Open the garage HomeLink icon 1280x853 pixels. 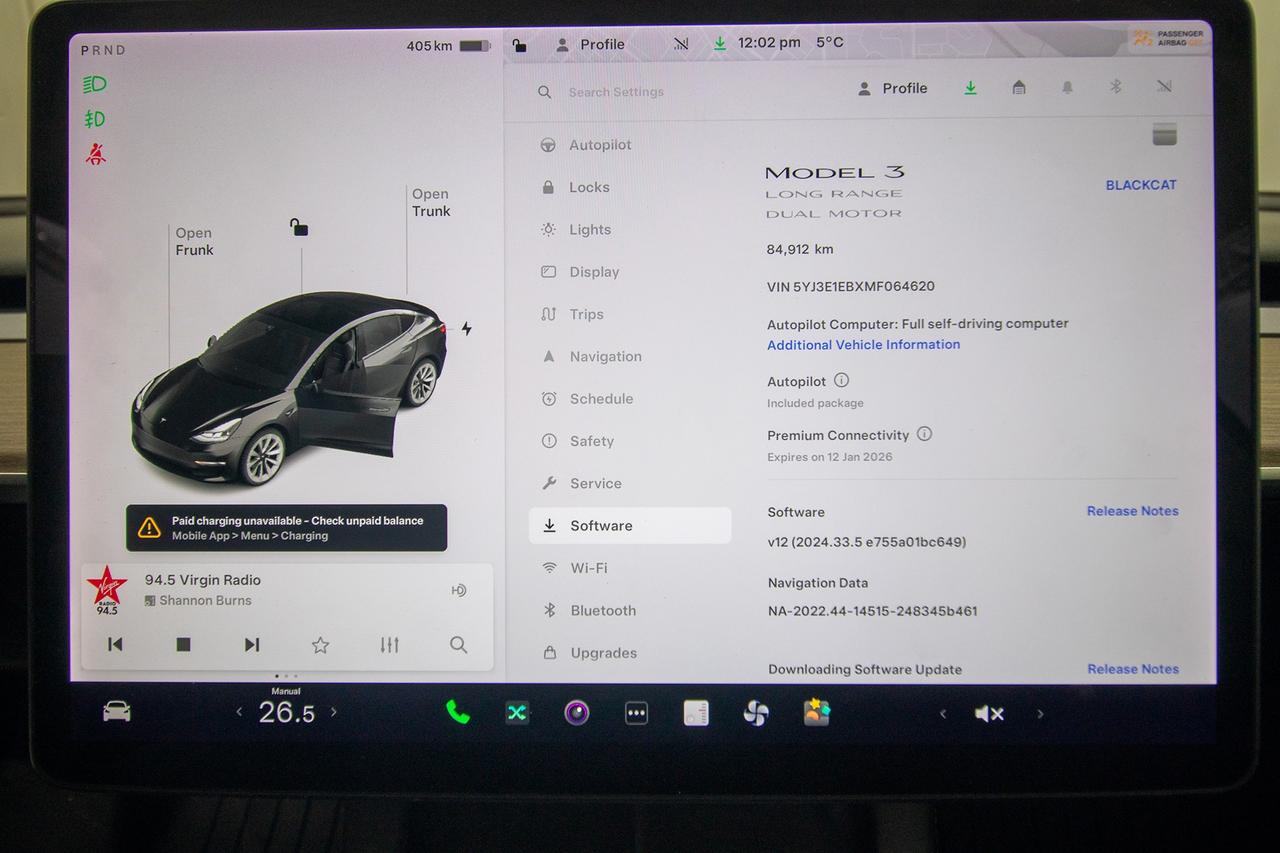click(1019, 88)
